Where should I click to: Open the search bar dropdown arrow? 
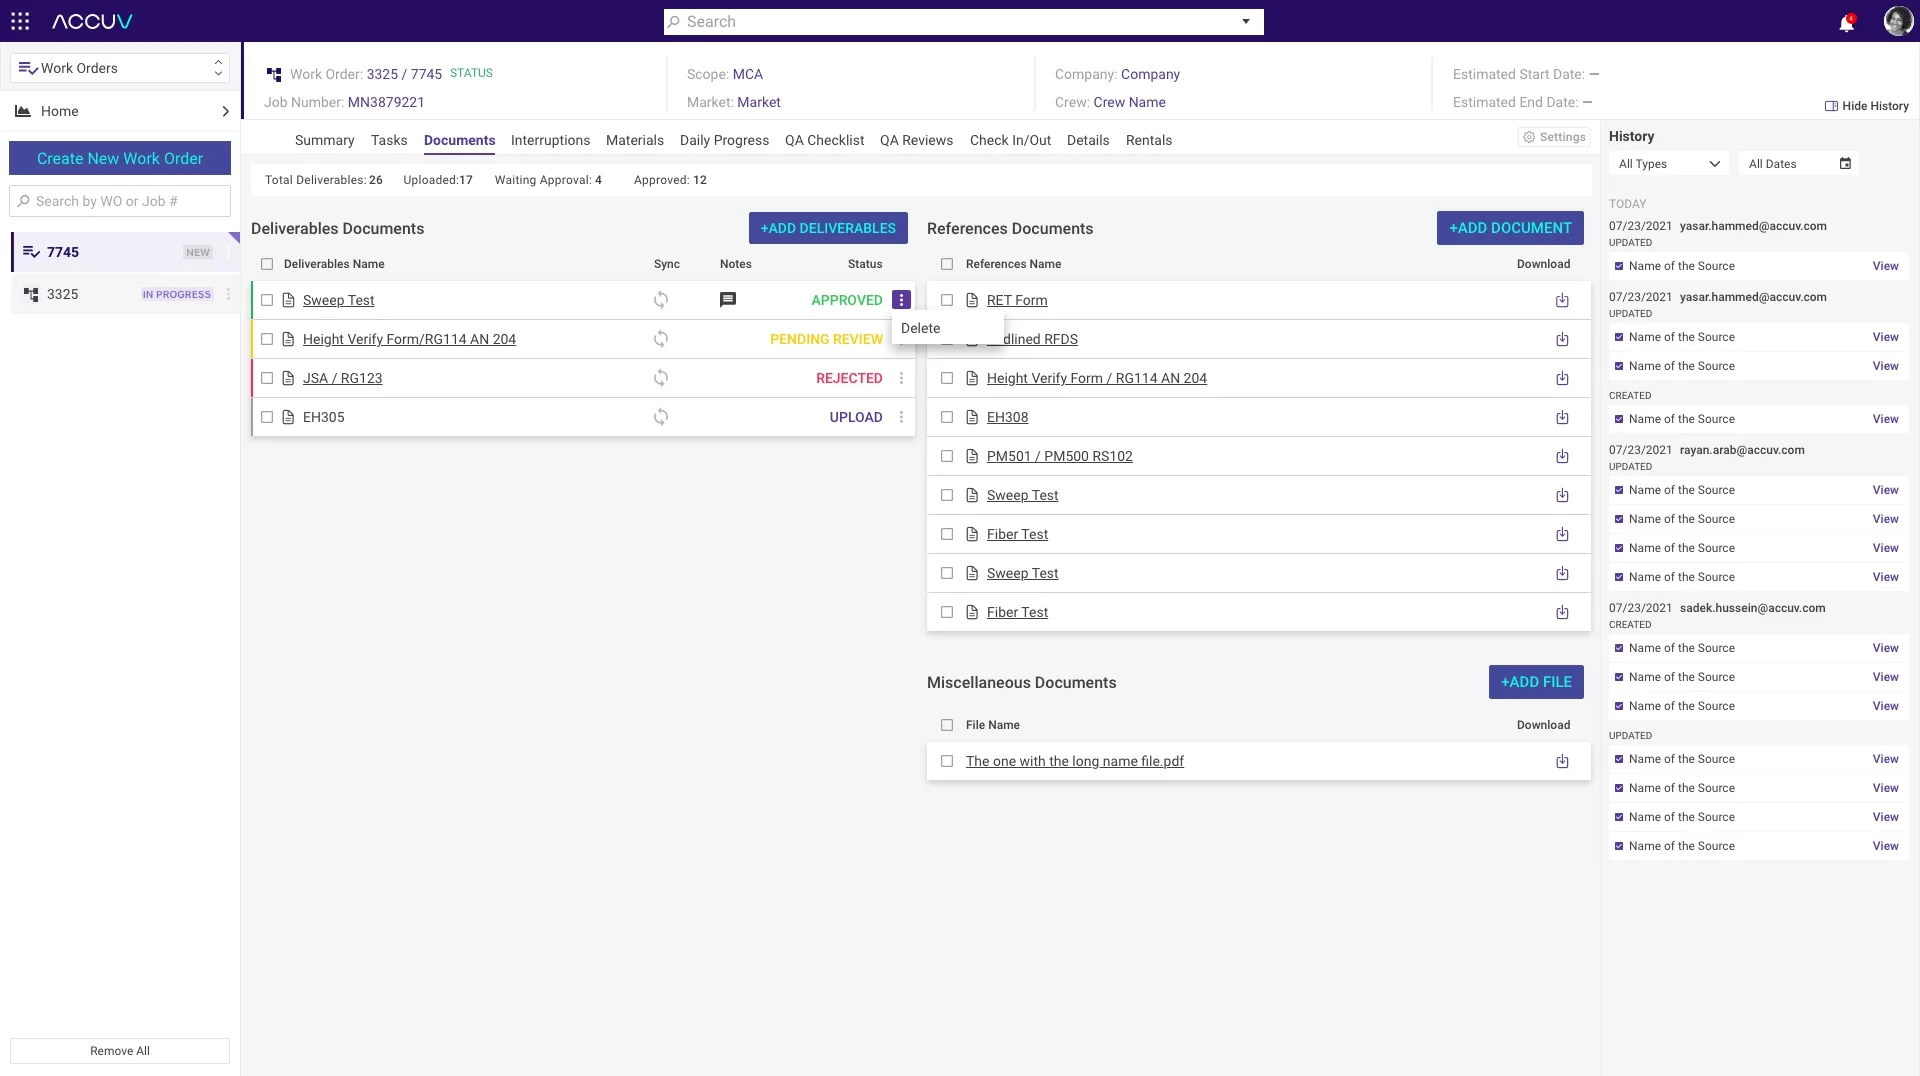(x=1246, y=21)
